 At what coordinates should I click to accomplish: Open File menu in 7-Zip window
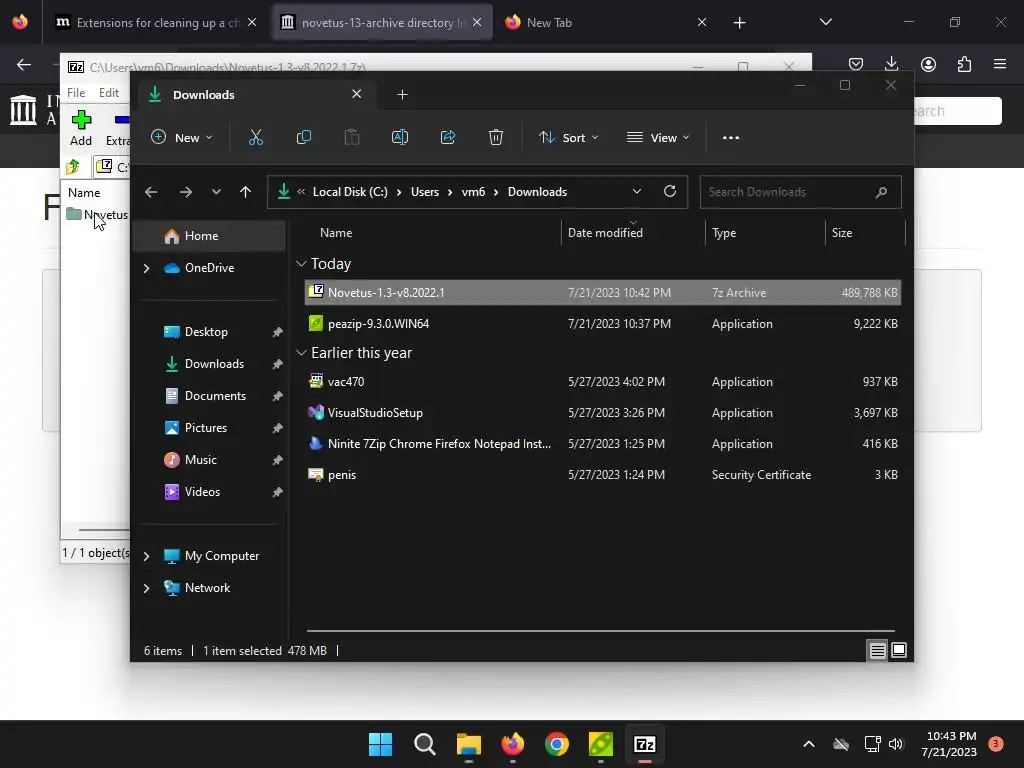[76, 93]
